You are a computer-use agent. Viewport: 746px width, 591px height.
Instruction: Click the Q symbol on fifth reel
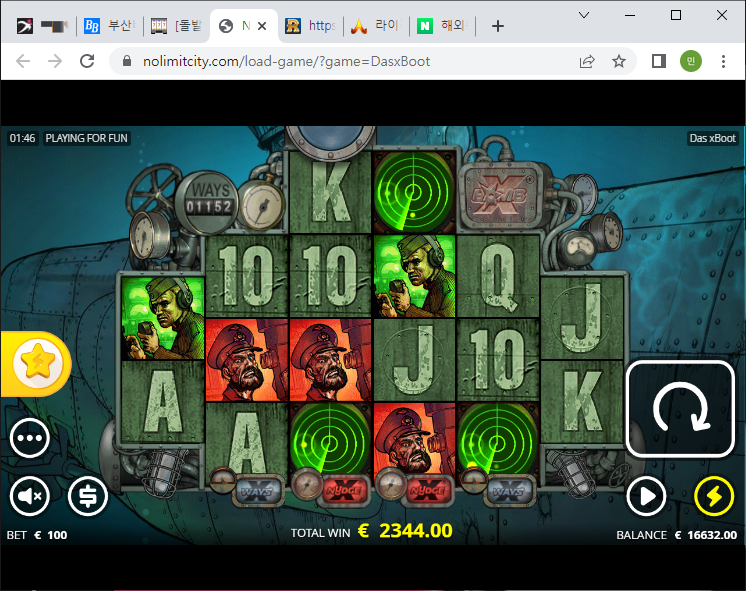coord(497,276)
